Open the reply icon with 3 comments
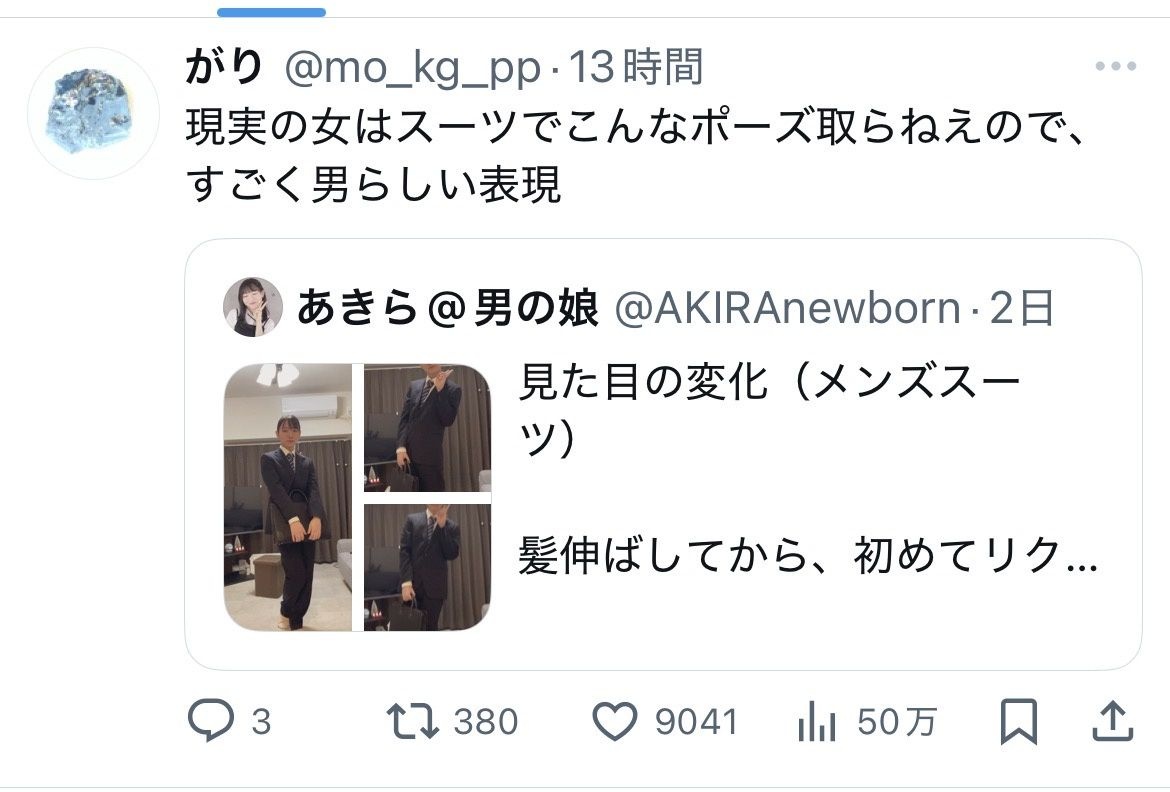1170x792 pixels. 210,721
